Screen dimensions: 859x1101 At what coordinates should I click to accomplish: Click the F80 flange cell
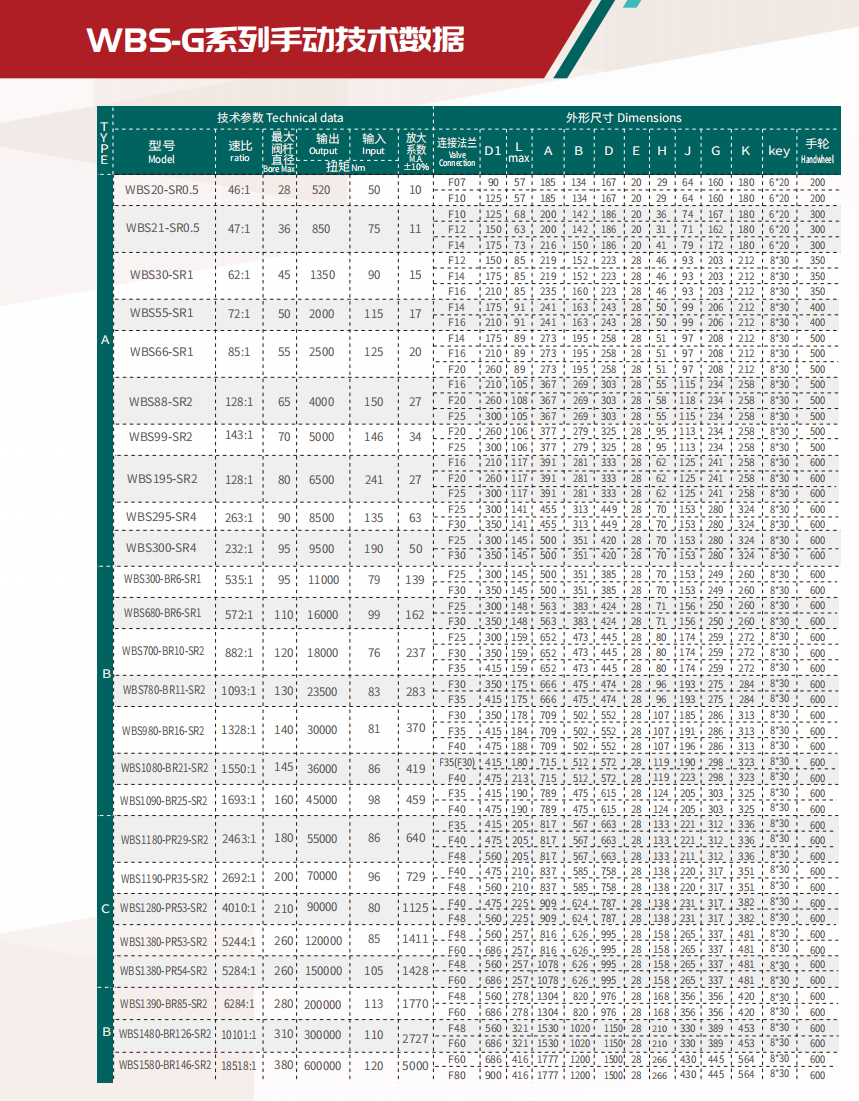[457, 1075]
